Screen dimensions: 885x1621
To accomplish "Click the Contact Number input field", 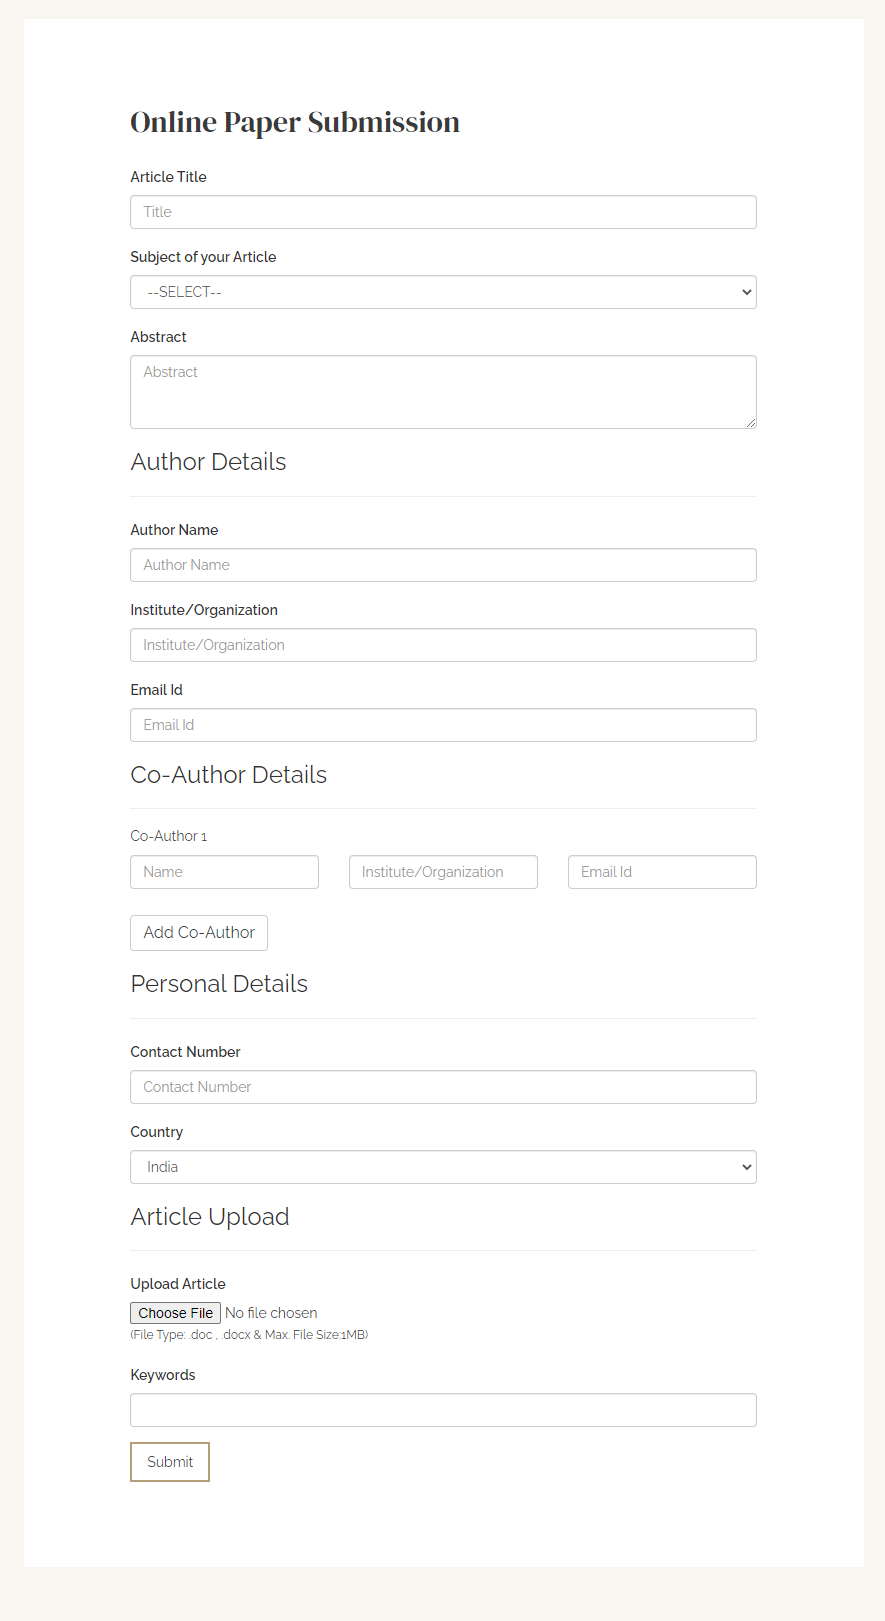I will [x=443, y=1086].
